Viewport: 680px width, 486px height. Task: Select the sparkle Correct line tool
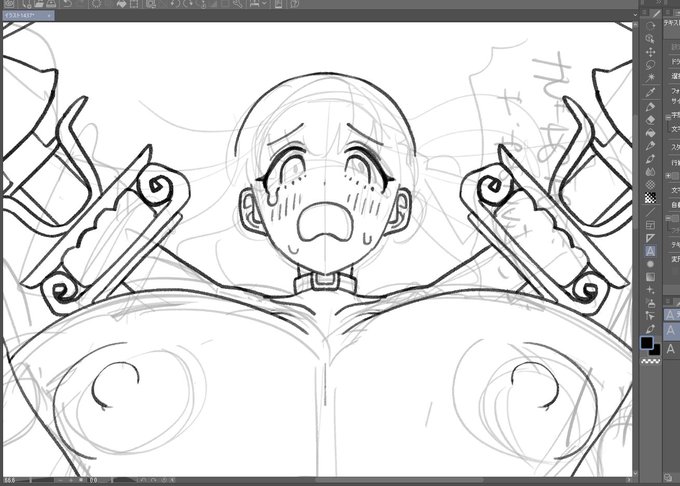point(650,290)
